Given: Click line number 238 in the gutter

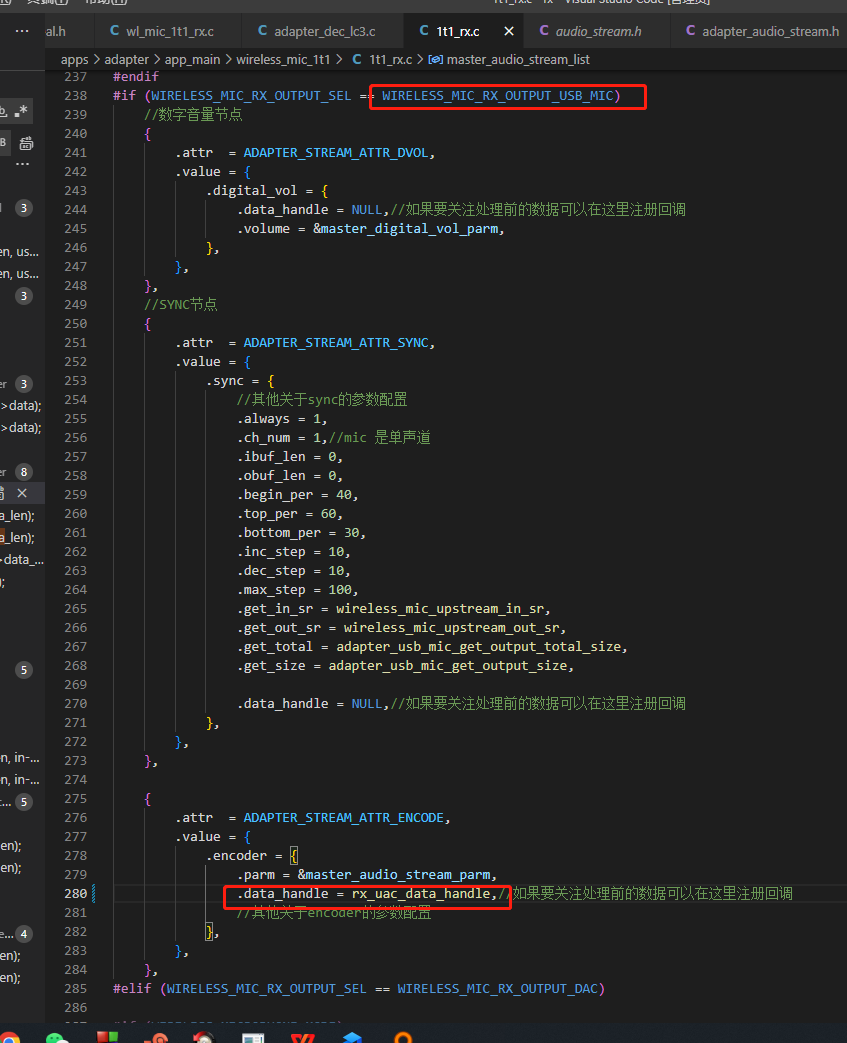Looking at the screenshot, I should pos(75,96).
